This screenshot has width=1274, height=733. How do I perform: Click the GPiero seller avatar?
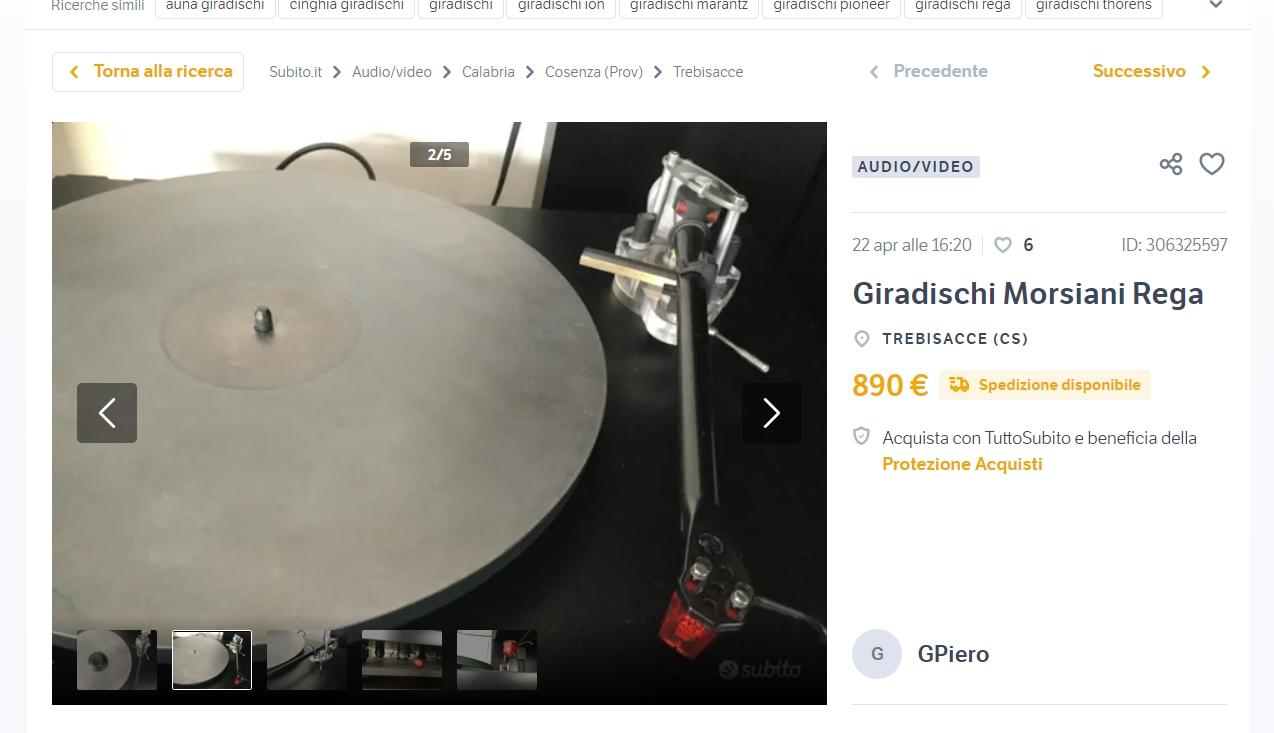(877, 654)
